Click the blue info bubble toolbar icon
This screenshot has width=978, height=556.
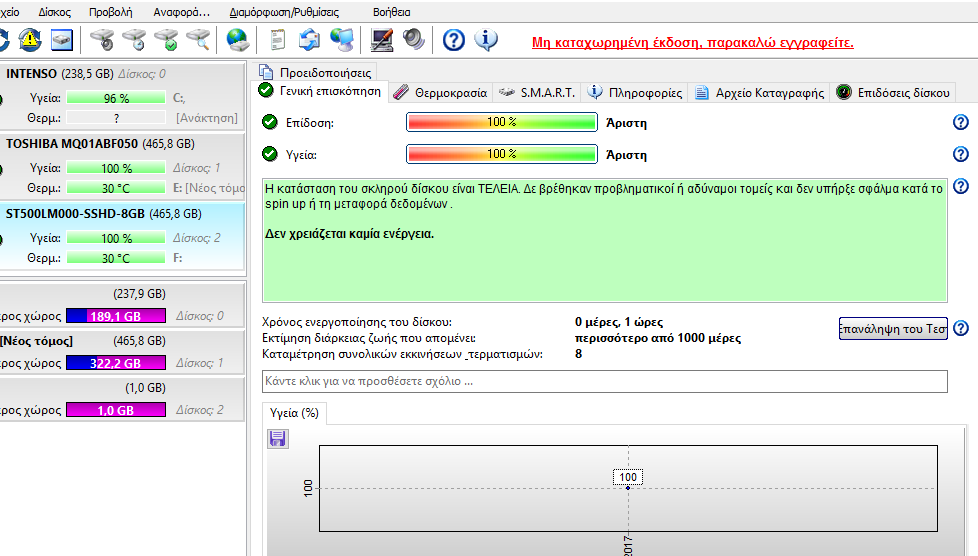click(486, 40)
